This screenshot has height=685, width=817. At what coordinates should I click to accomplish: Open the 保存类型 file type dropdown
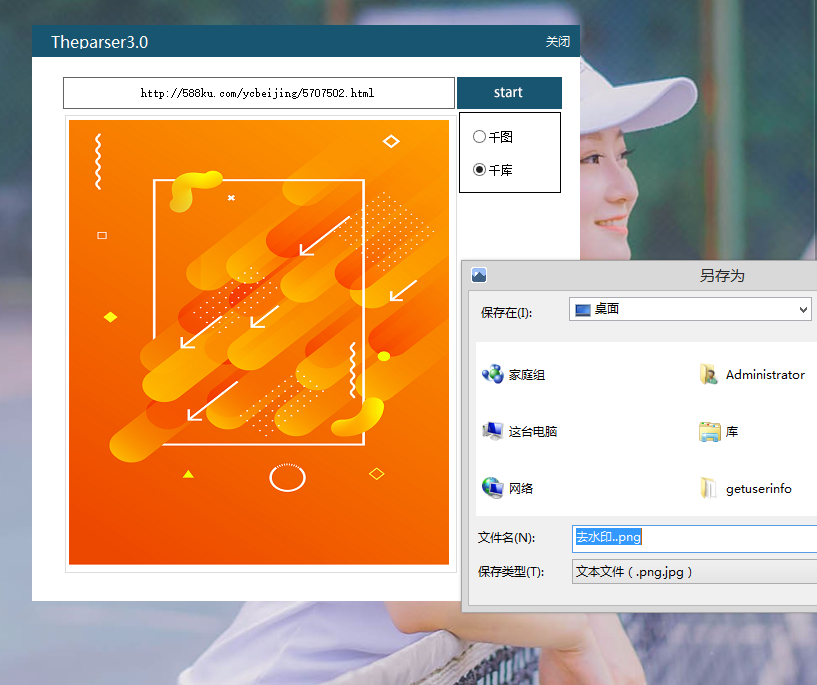[x=695, y=572]
